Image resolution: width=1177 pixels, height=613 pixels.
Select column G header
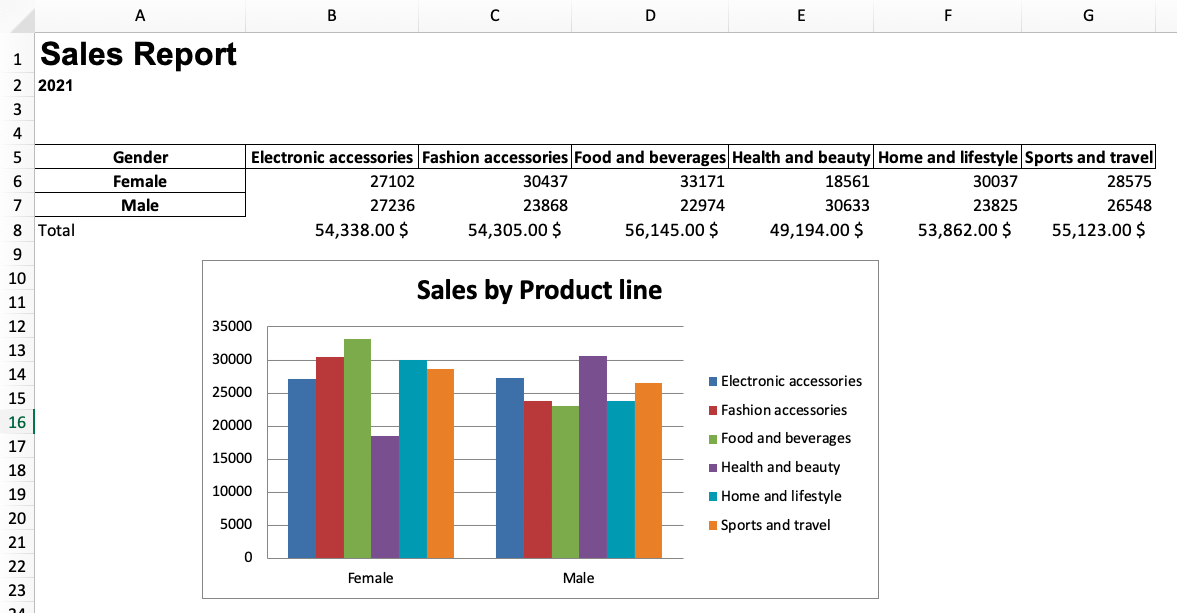click(x=1088, y=15)
